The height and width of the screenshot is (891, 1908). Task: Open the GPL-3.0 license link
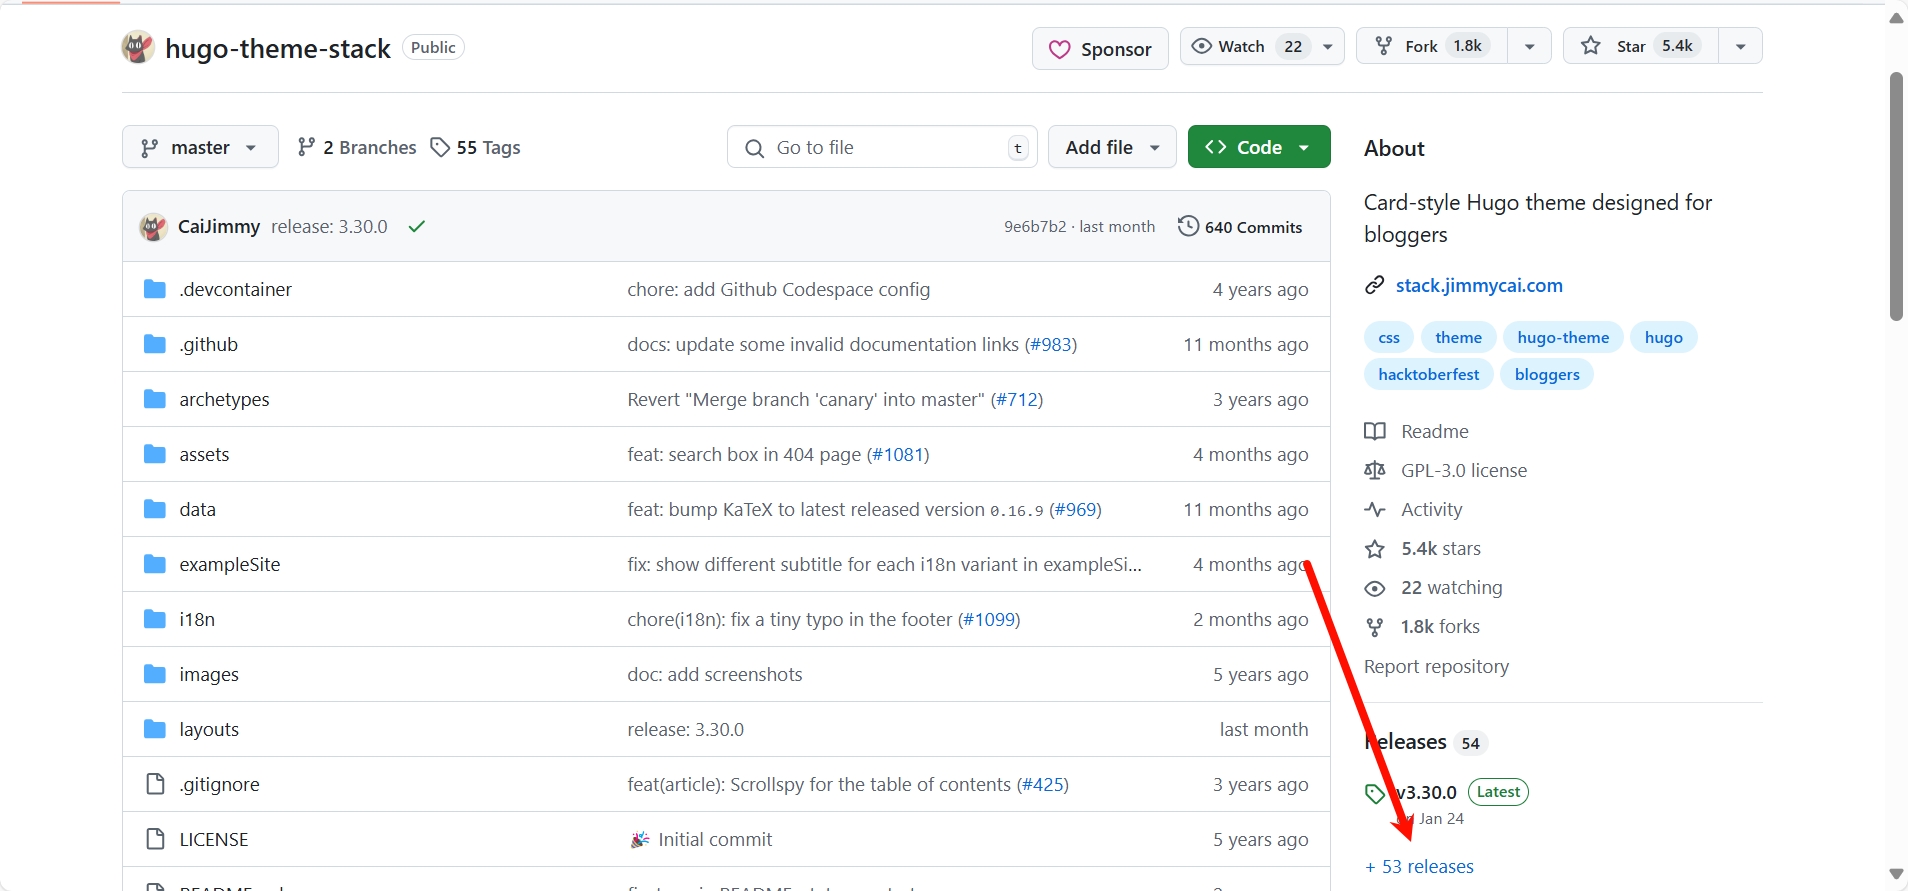pyautogui.click(x=1446, y=471)
